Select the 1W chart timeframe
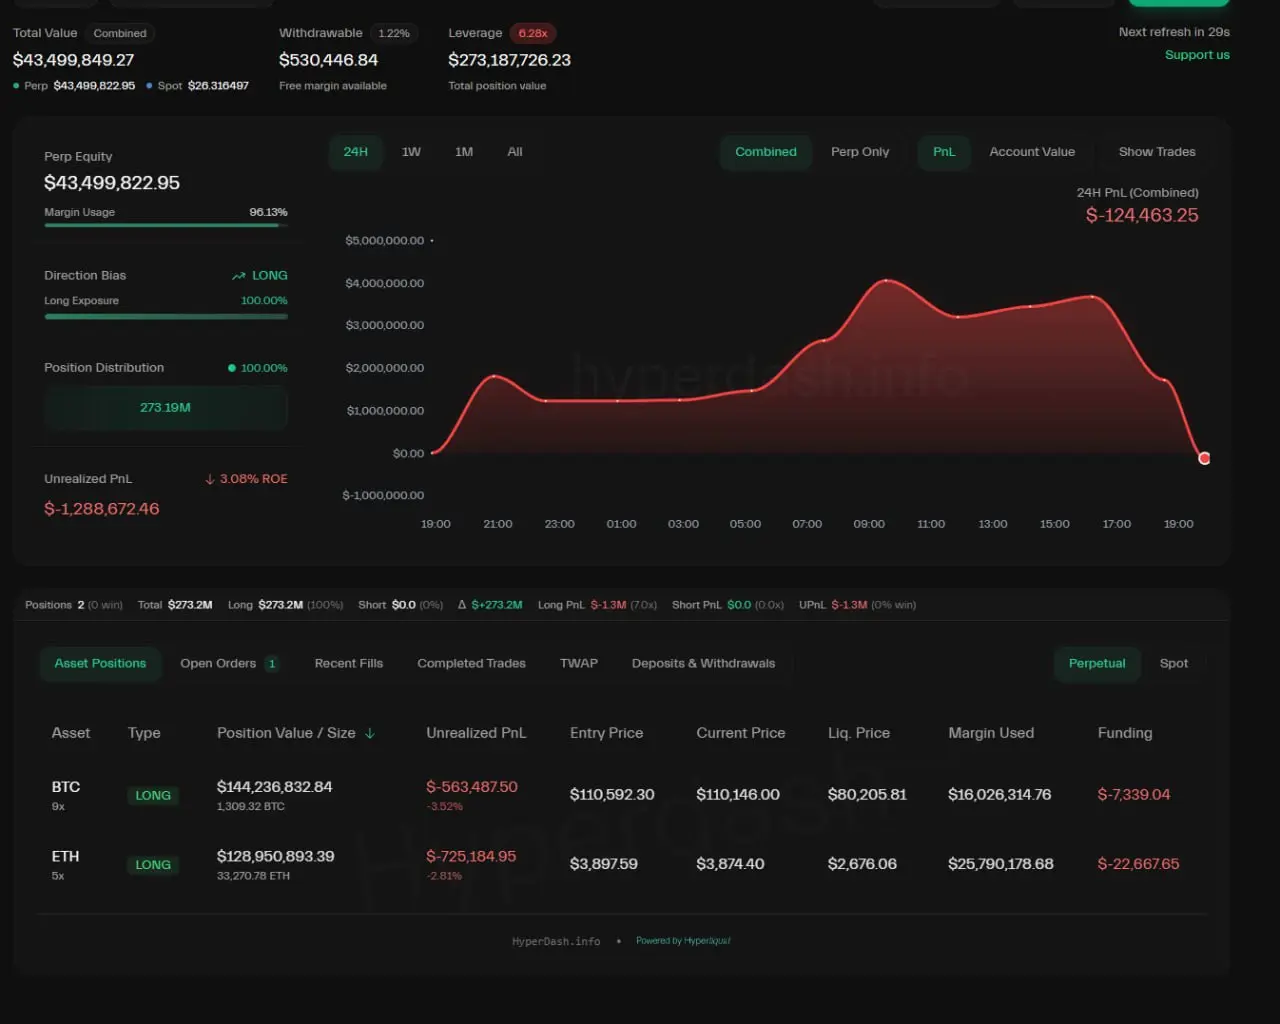The width and height of the screenshot is (1280, 1024). (411, 152)
